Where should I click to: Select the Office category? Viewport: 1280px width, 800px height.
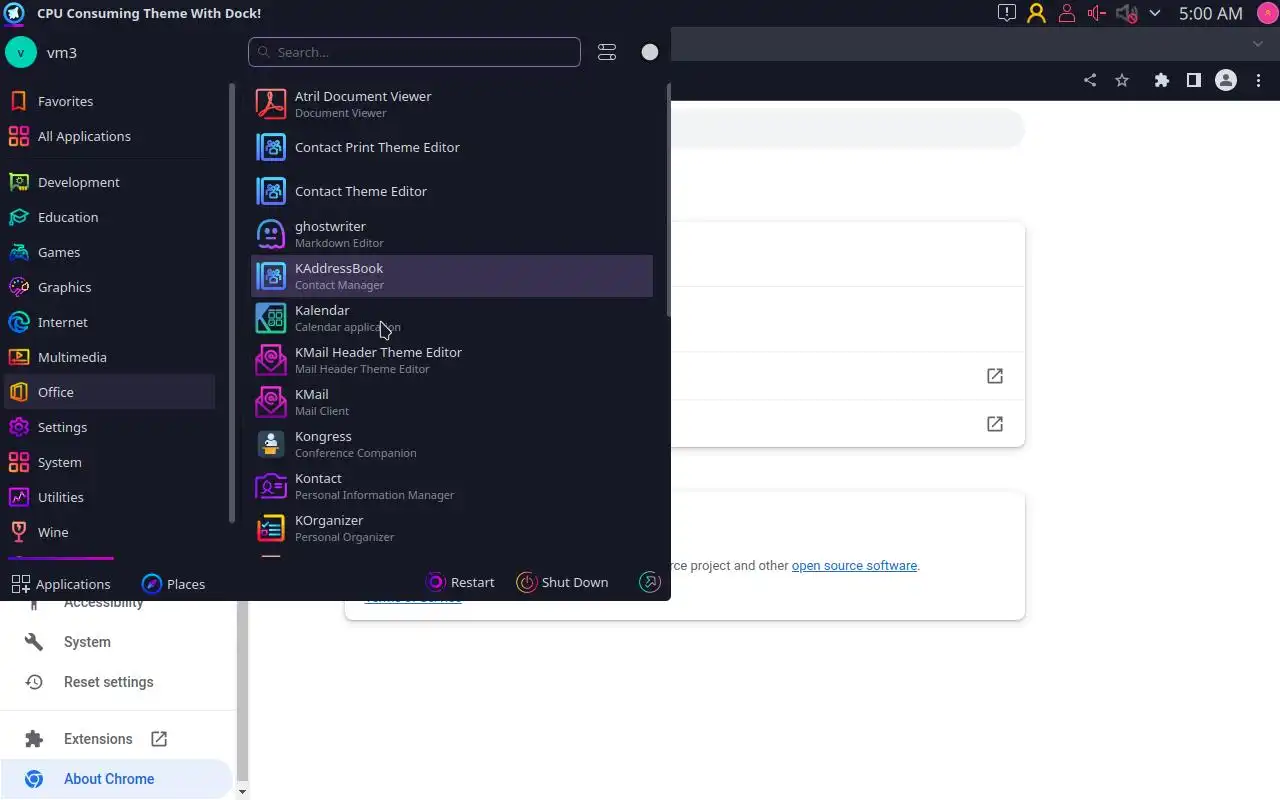point(110,392)
